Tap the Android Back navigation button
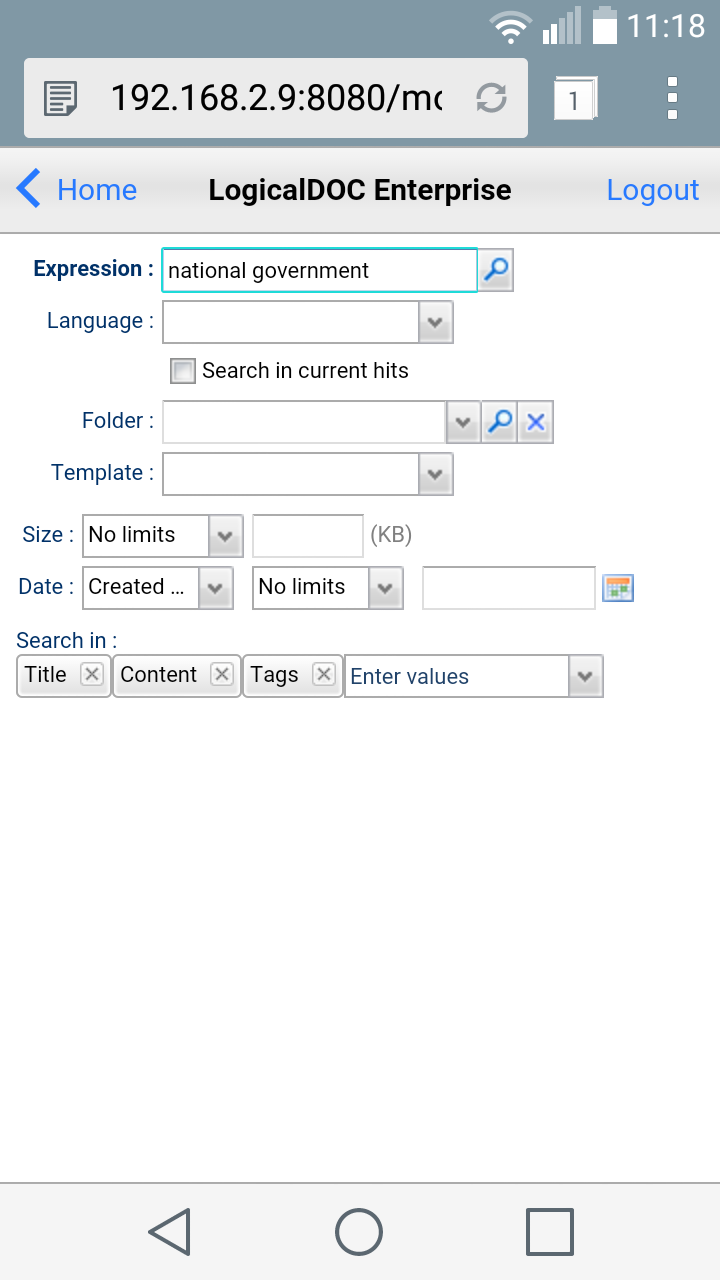Image resolution: width=720 pixels, height=1280 pixels. pyautogui.click(x=170, y=1231)
